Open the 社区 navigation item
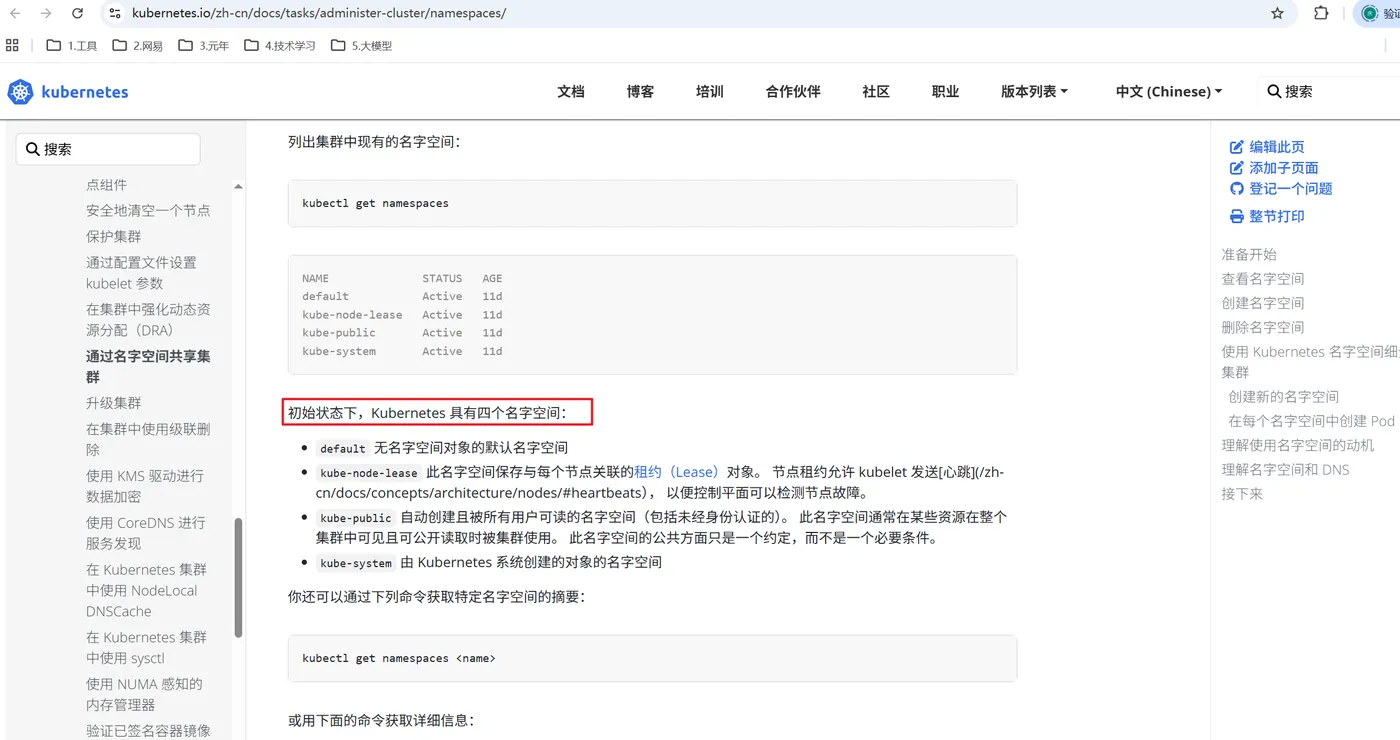 [x=876, y=91]
